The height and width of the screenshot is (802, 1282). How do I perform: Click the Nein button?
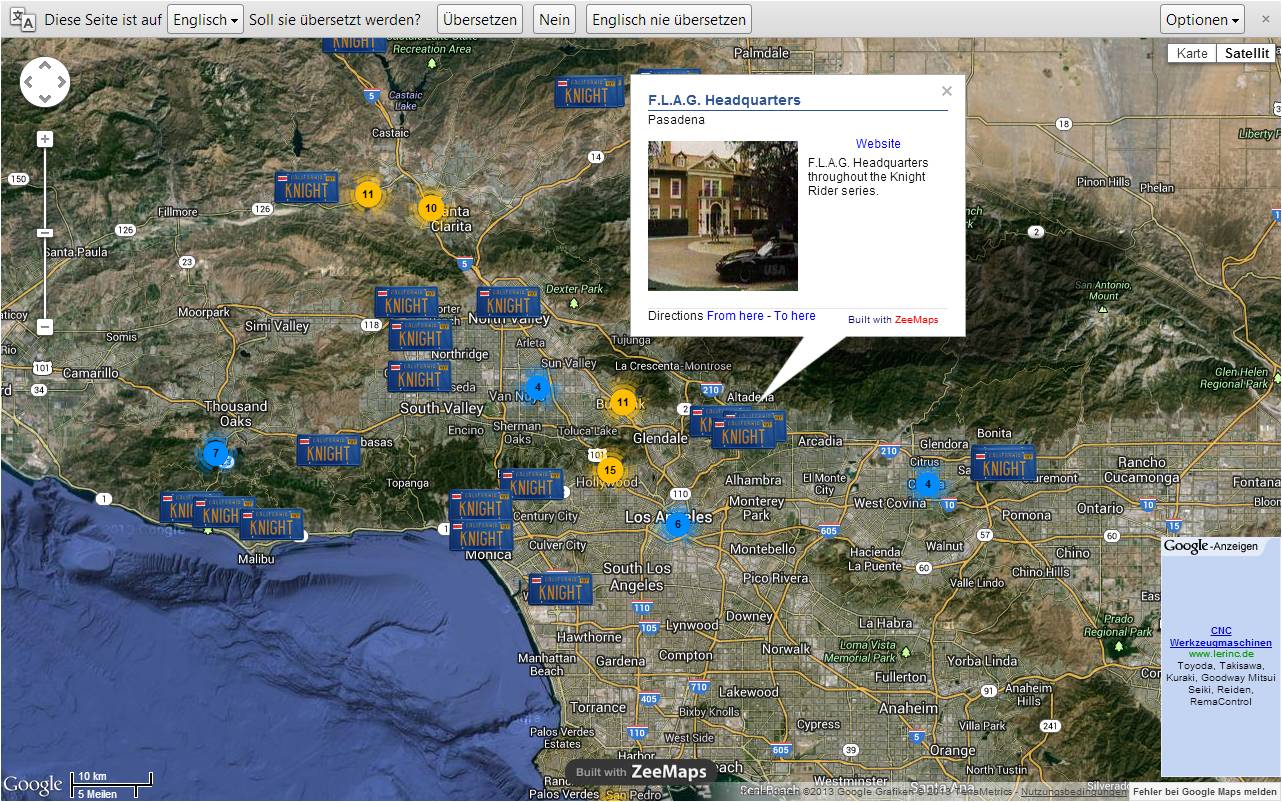pos(554,19)
